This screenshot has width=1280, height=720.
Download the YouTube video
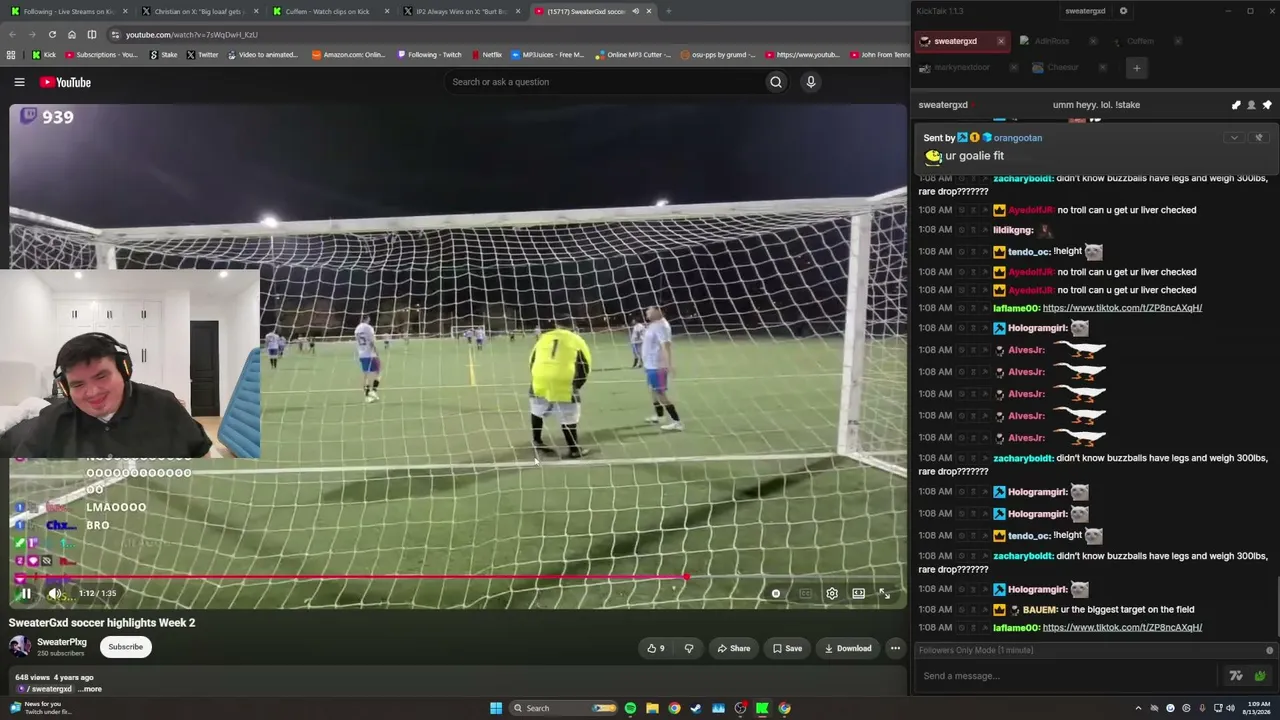[x=848, y=648]
